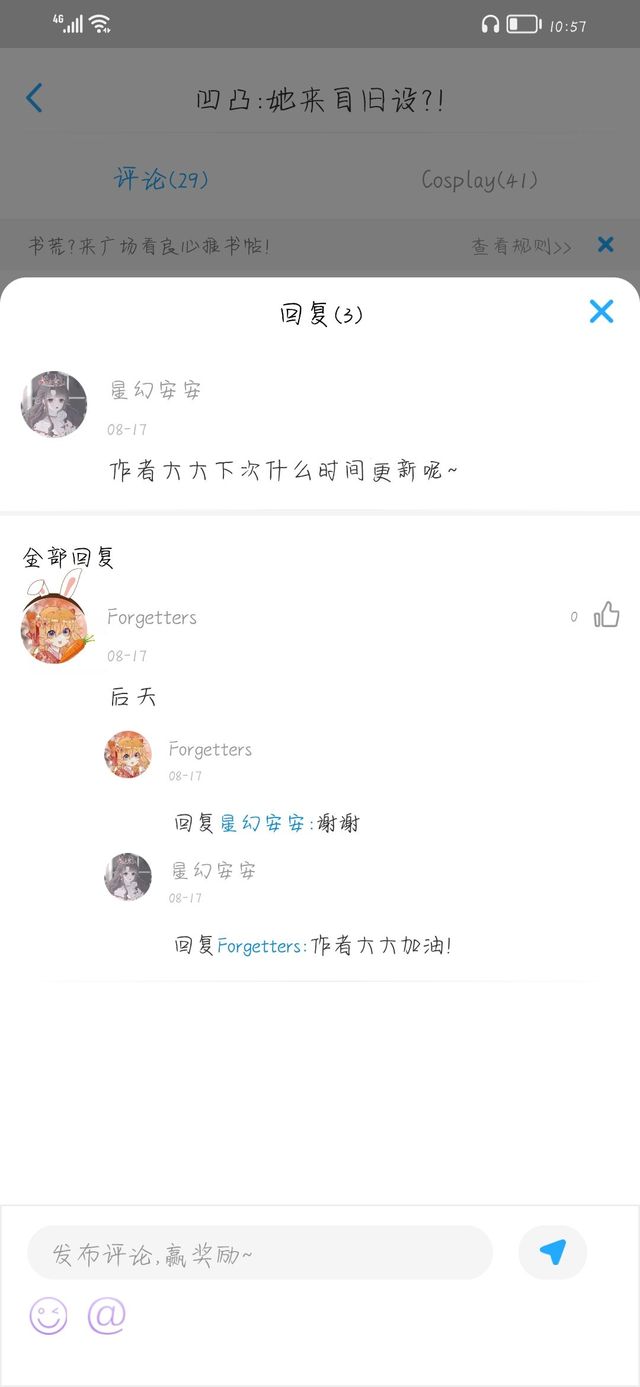640x1387 pixels.
Task: Tap the small Forgetters avatar in the nested reply
Action: tap(128, 755)
